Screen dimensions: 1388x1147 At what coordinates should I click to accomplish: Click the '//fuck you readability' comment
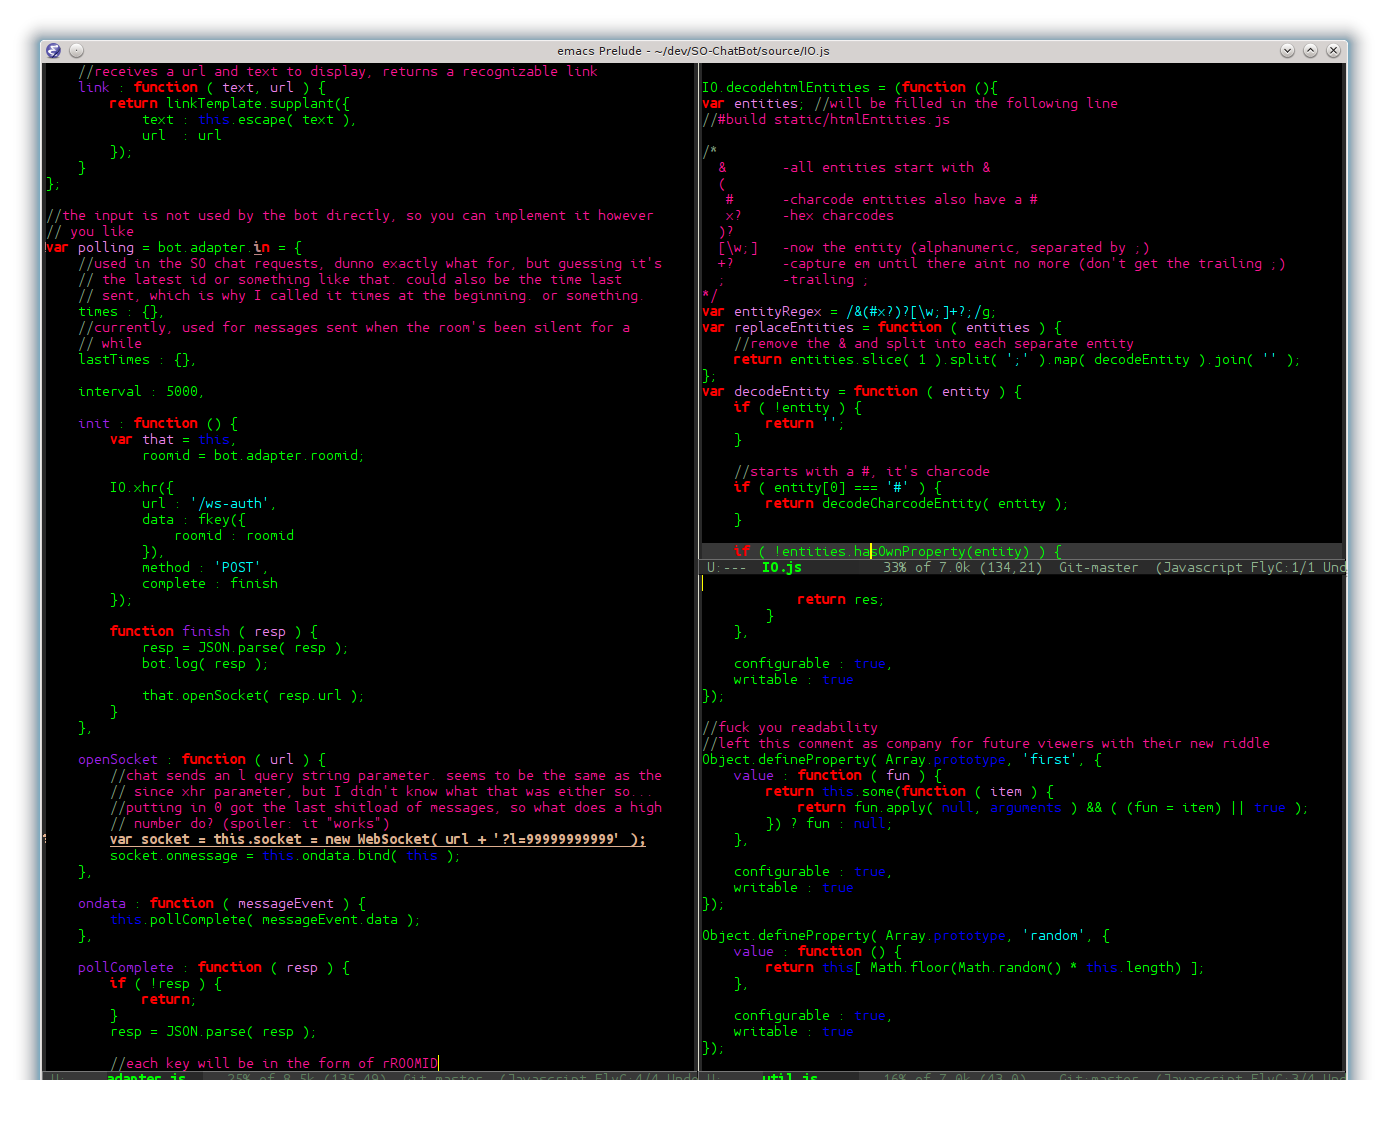coord(790,728)
